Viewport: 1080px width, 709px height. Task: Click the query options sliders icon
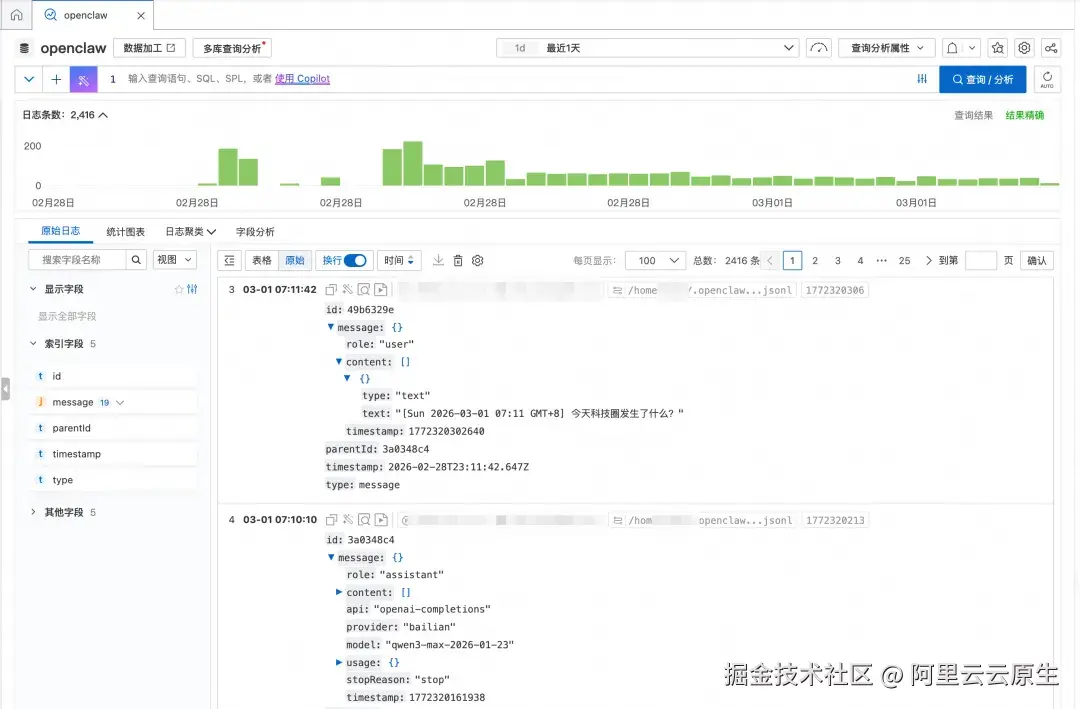point(922,79)
